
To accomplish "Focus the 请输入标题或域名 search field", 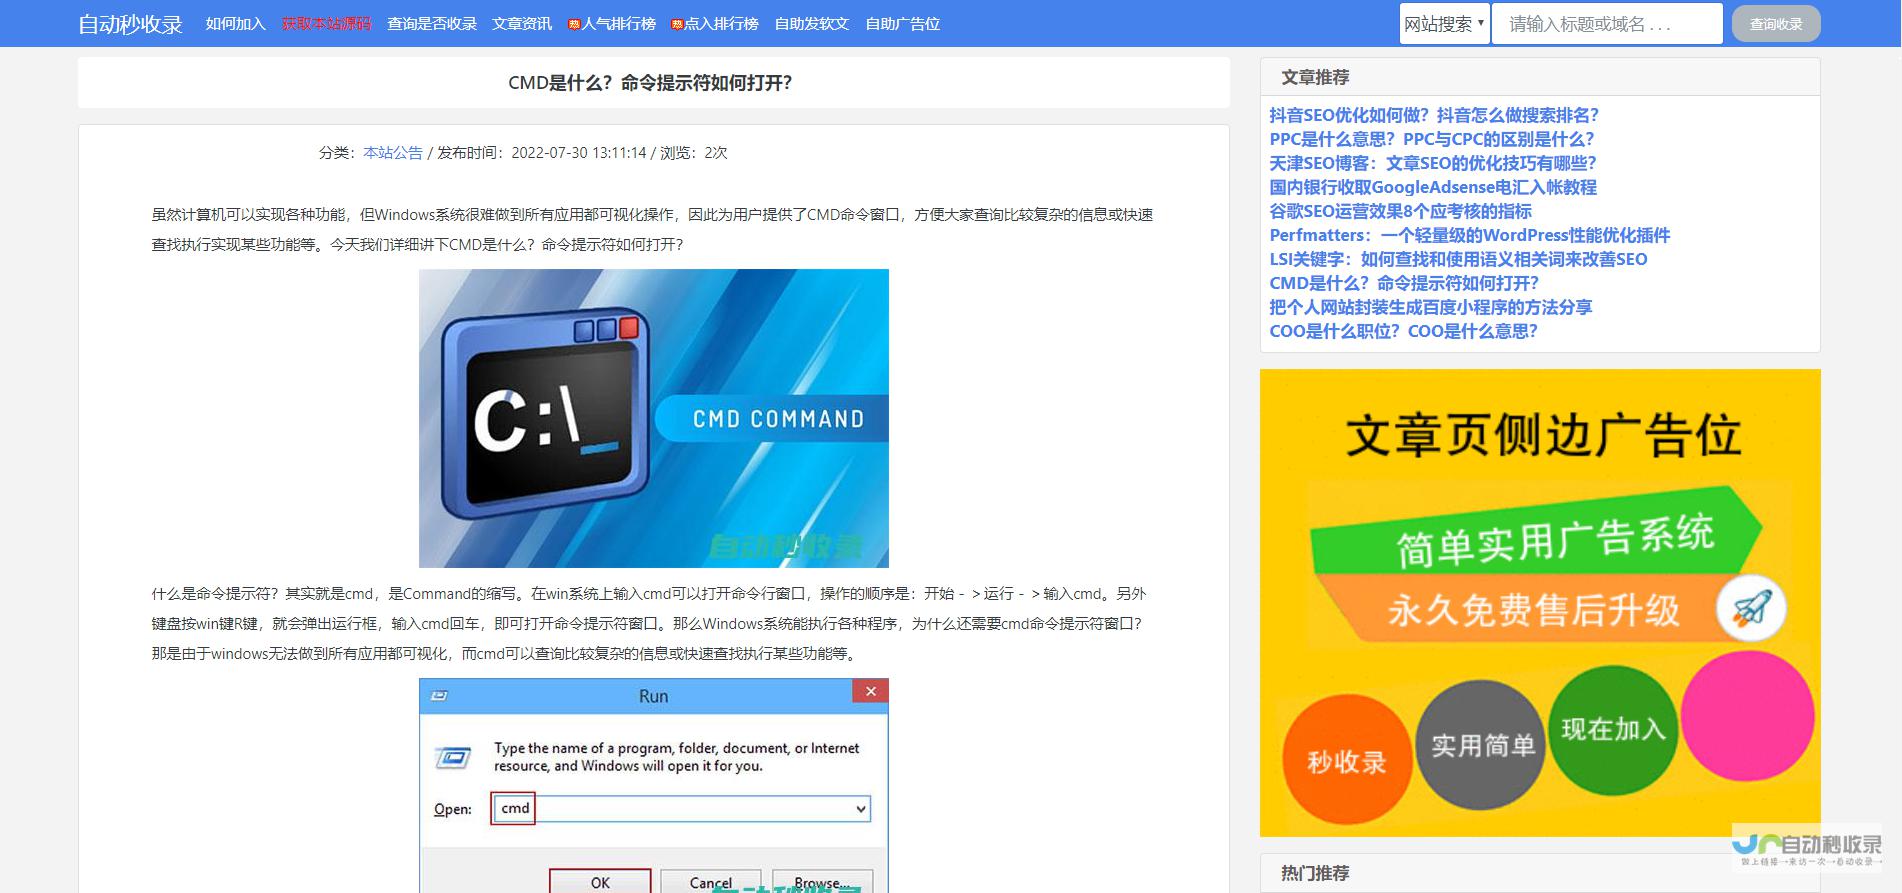I will [1607, 24].
